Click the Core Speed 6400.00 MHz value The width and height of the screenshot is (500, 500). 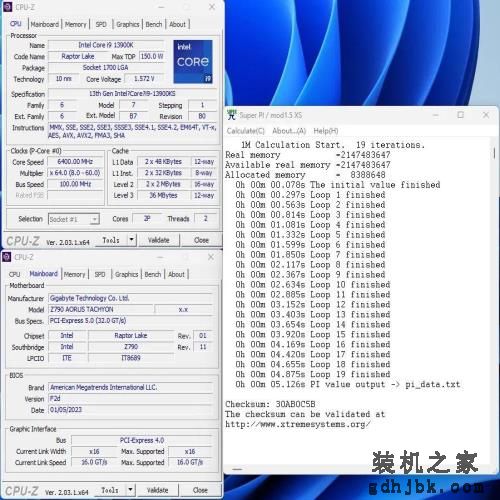click(75, 162)
